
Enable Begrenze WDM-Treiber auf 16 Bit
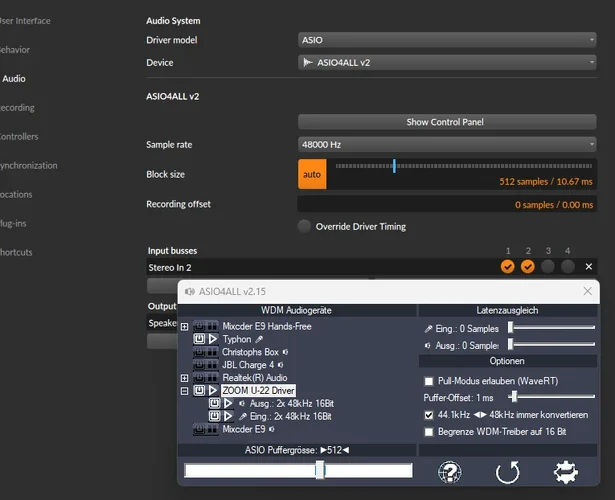429,431
